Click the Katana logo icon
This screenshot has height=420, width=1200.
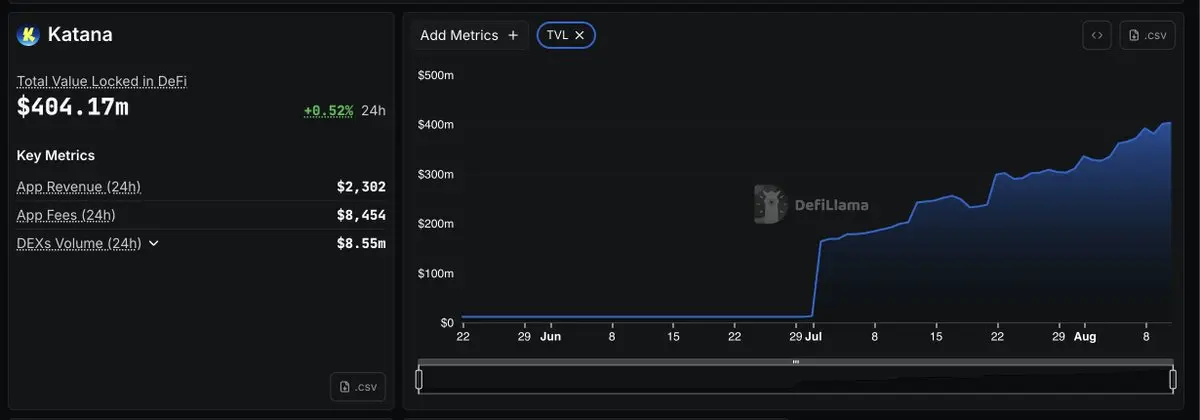pos(28,35)
